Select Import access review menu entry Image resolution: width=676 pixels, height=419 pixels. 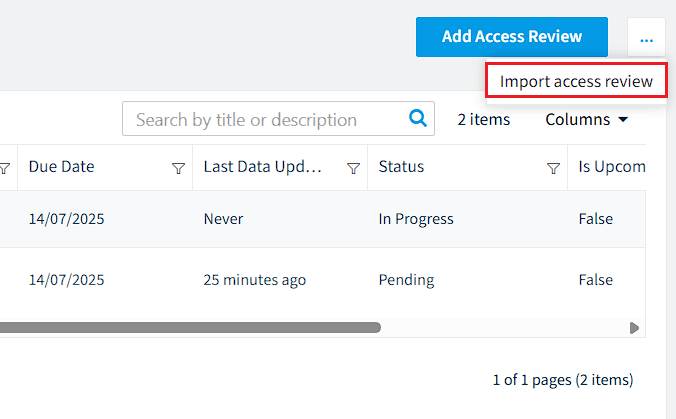click(x=576, y=81)
